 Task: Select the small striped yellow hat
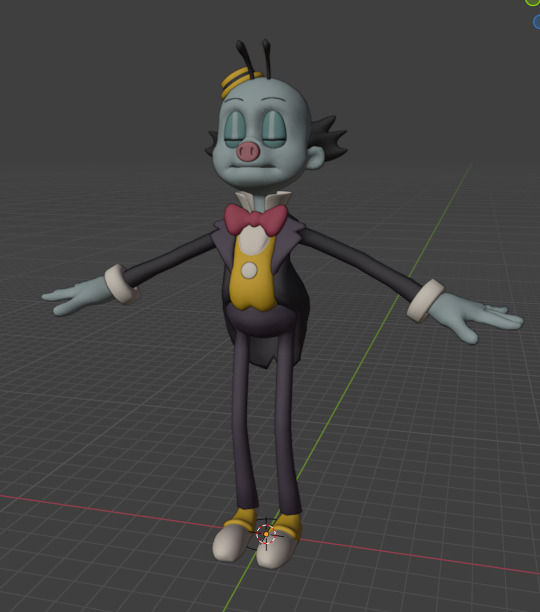click(240, 81)
